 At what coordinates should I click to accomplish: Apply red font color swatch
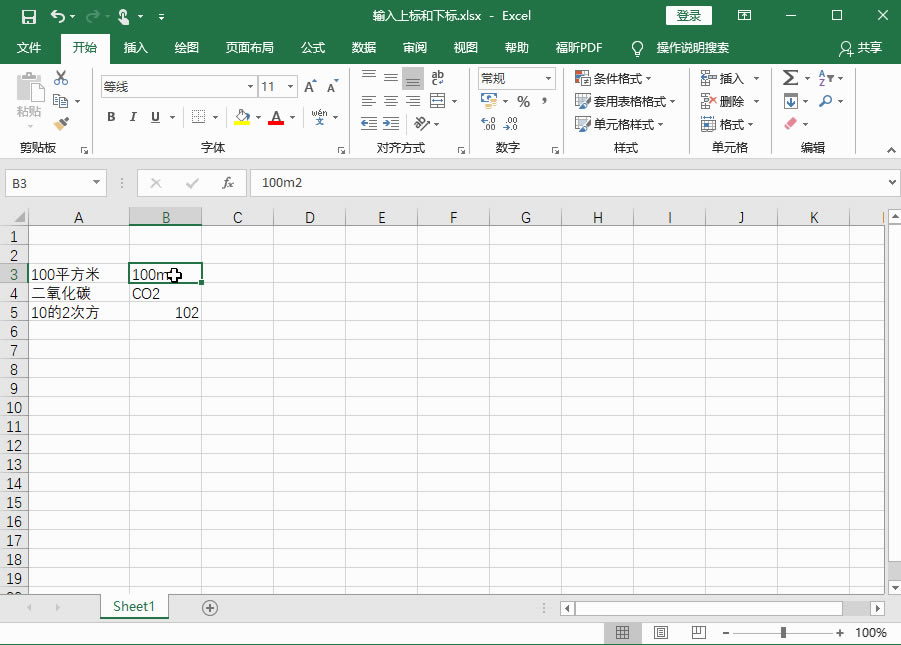[x=276, y=117]
